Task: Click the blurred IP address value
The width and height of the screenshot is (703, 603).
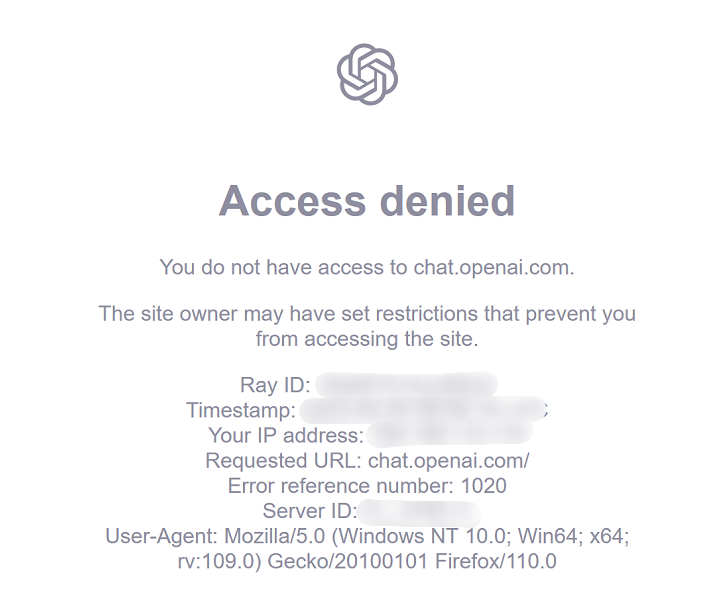Action: point(448,436)
